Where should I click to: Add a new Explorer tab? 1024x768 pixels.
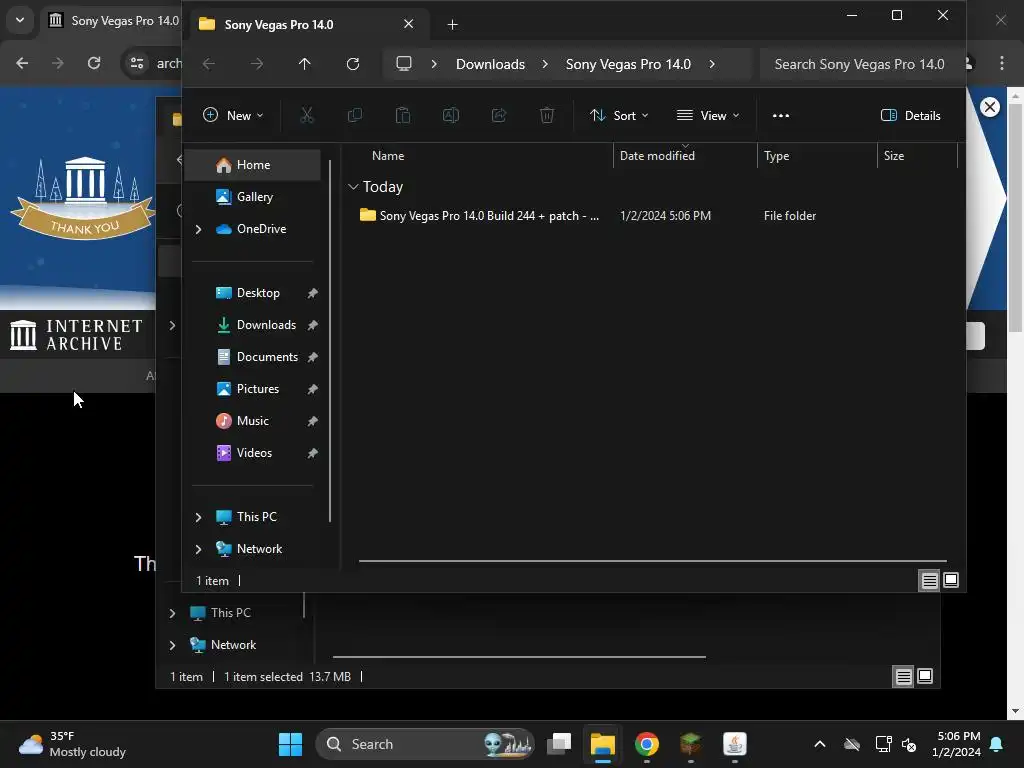pyautogui.click(x=452, y=25)
